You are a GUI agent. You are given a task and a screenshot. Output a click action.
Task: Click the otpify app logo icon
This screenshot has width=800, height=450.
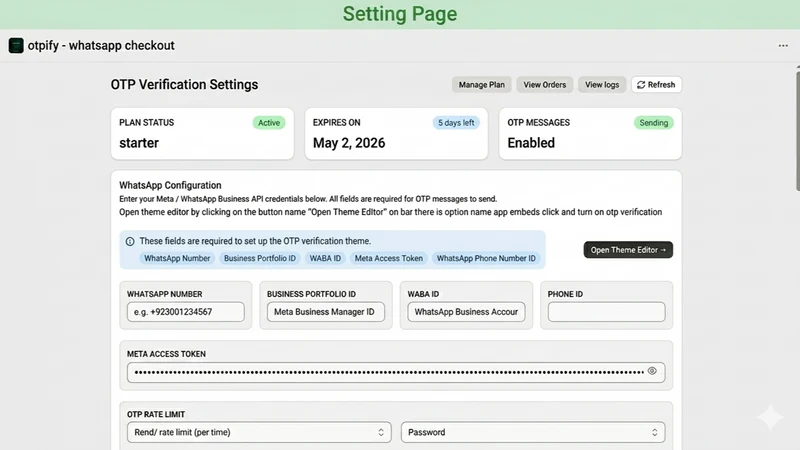pyautogui.click(x=16, y=45)
